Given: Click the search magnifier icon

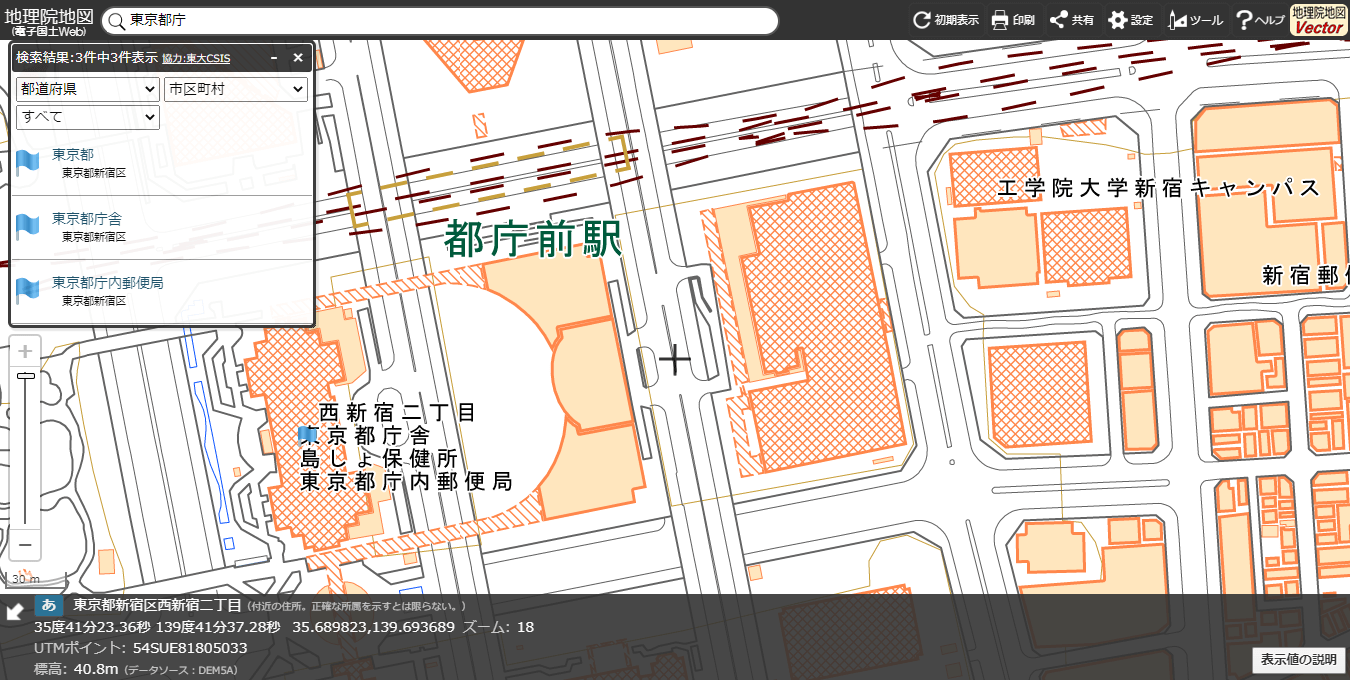Looking at the screenshot, I should coord(117,21).
